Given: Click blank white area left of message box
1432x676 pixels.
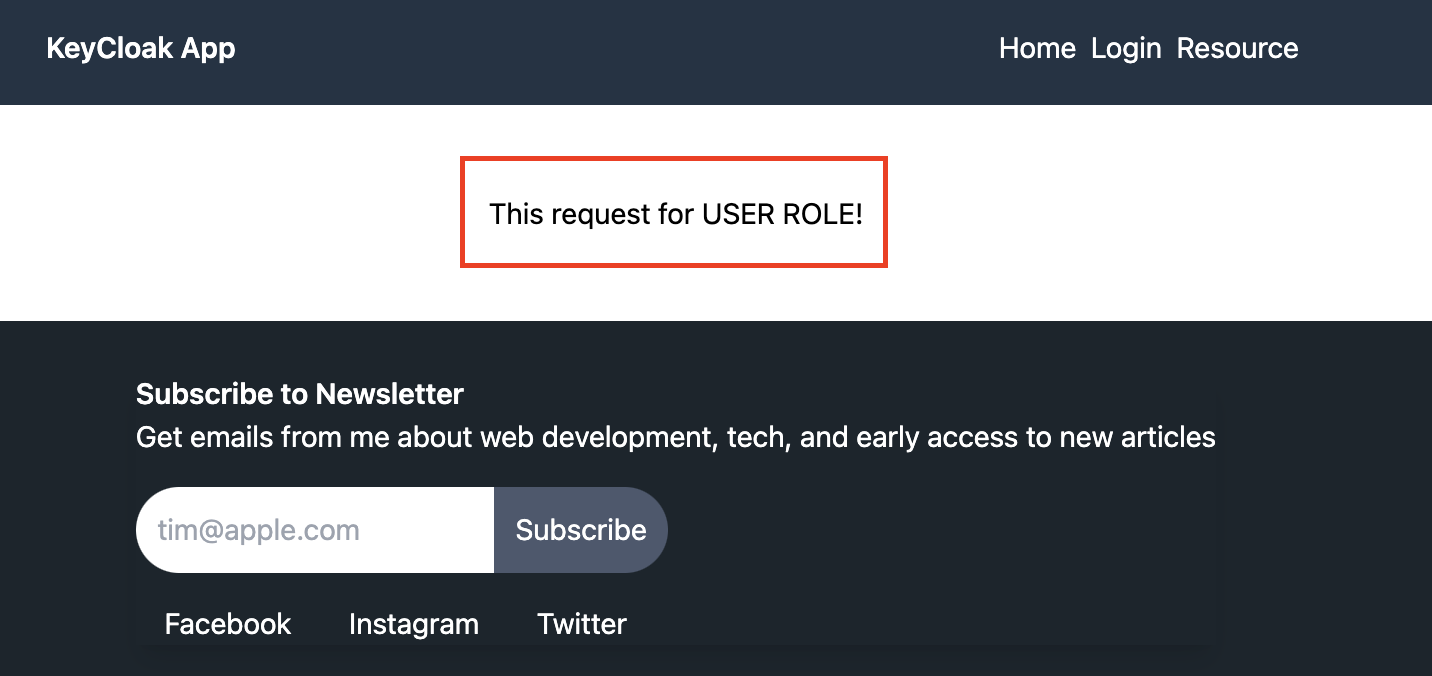Looking at the screenshot, I should point(230,212).
